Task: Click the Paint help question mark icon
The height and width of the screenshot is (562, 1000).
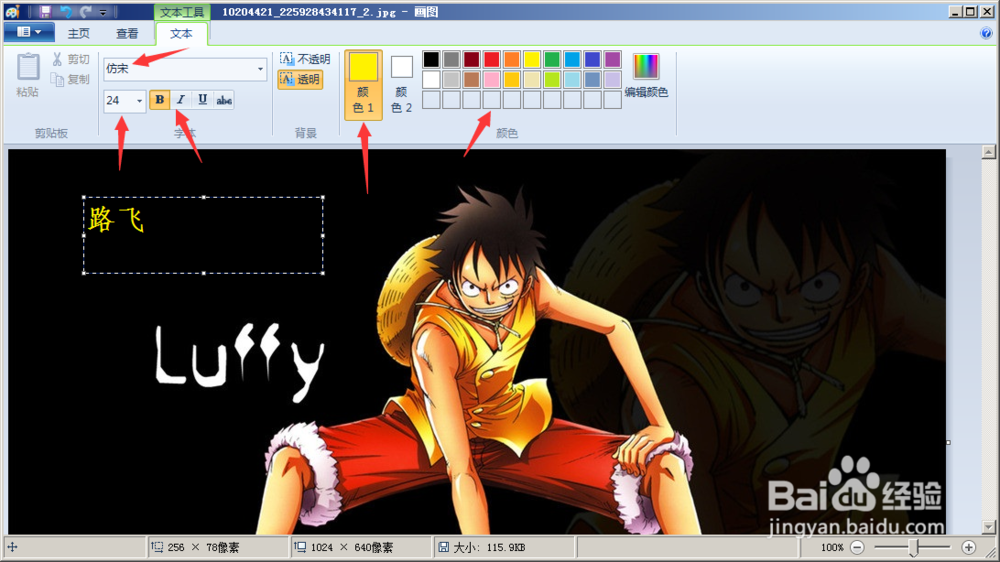Action: pyautogui.click(x=986, y=33)
